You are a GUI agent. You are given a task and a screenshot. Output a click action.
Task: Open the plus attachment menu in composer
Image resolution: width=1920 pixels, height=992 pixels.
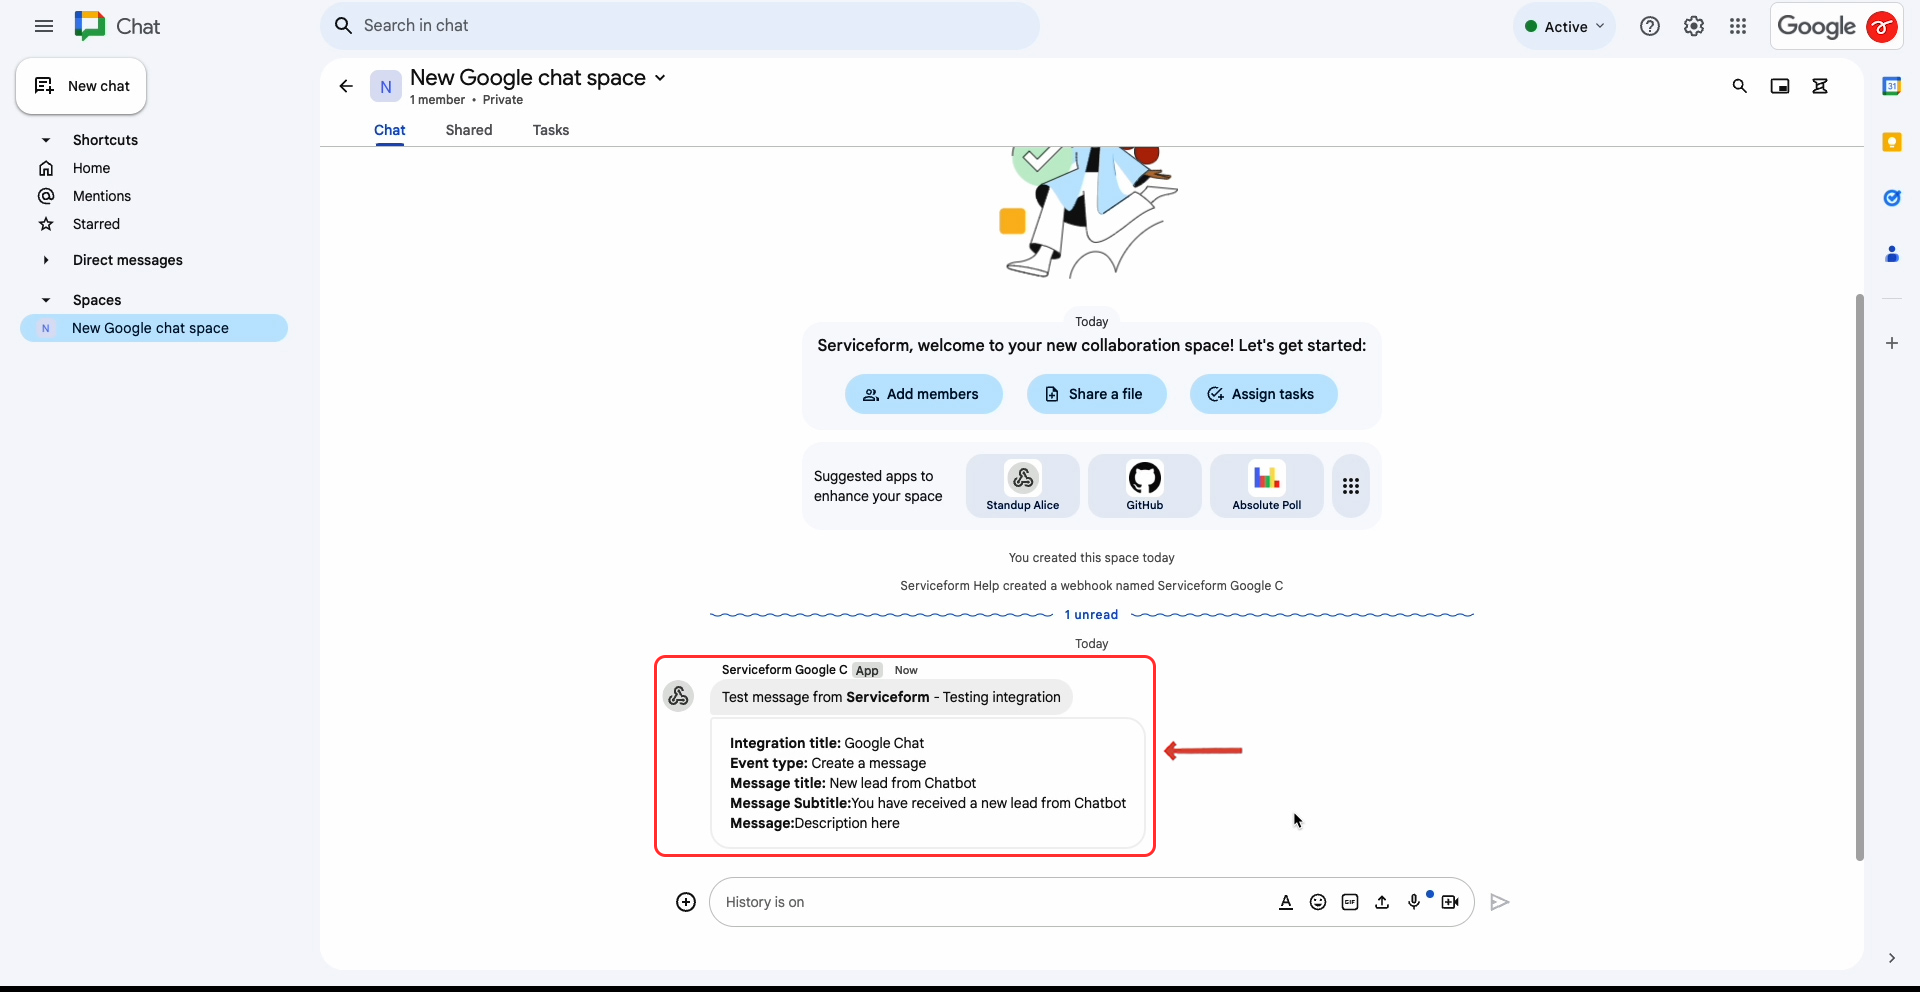click(x=686, y=902)
